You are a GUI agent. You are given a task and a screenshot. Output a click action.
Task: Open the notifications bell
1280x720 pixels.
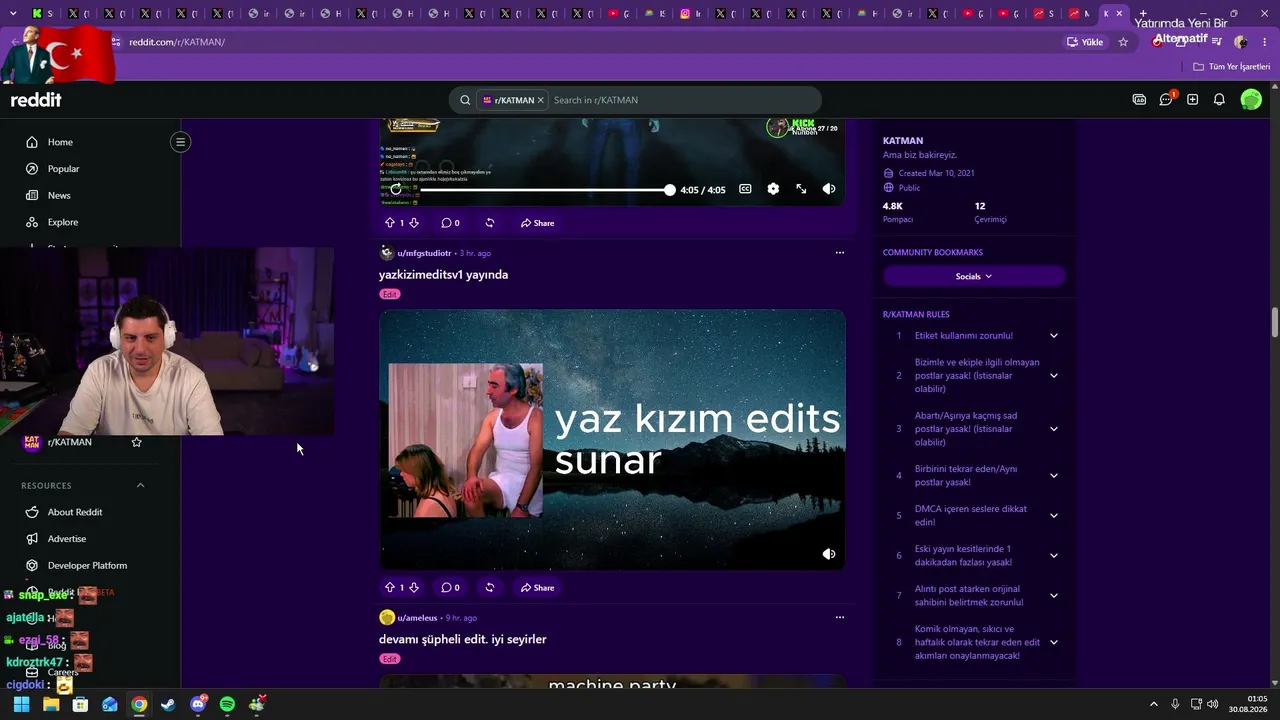pos(1219,100)
